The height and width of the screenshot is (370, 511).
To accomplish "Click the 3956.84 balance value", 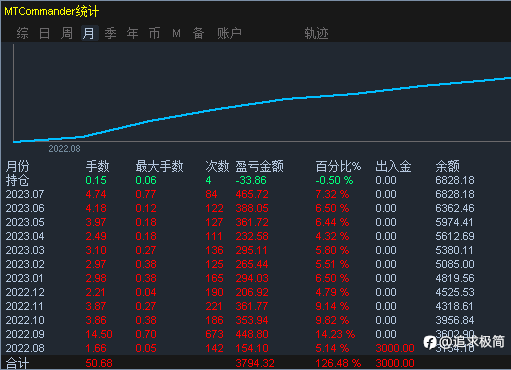I will pos(455,320).
